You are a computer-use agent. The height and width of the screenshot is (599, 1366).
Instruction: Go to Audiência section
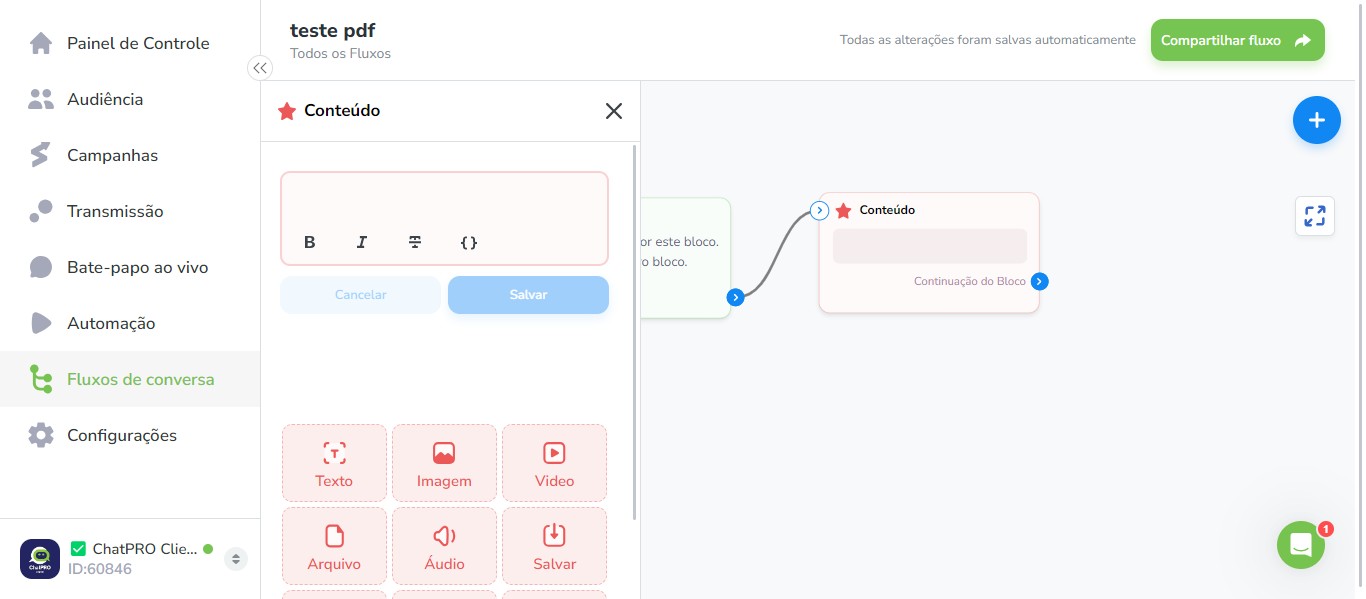coord(130,99)
